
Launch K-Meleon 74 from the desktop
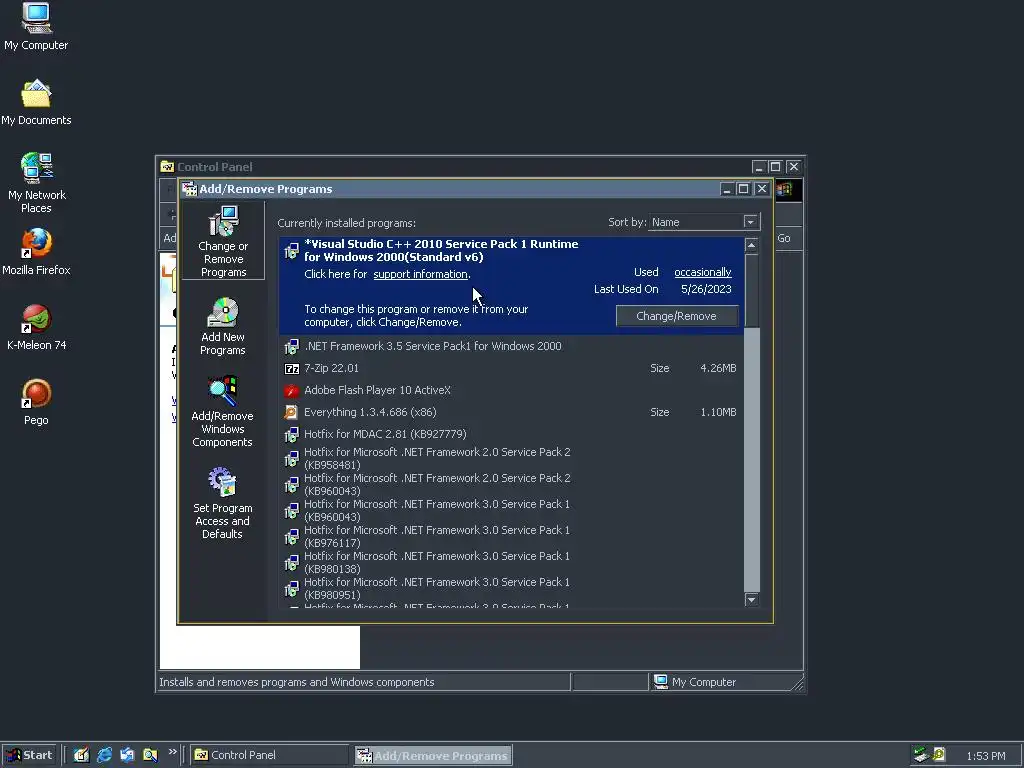coord(37,327)
